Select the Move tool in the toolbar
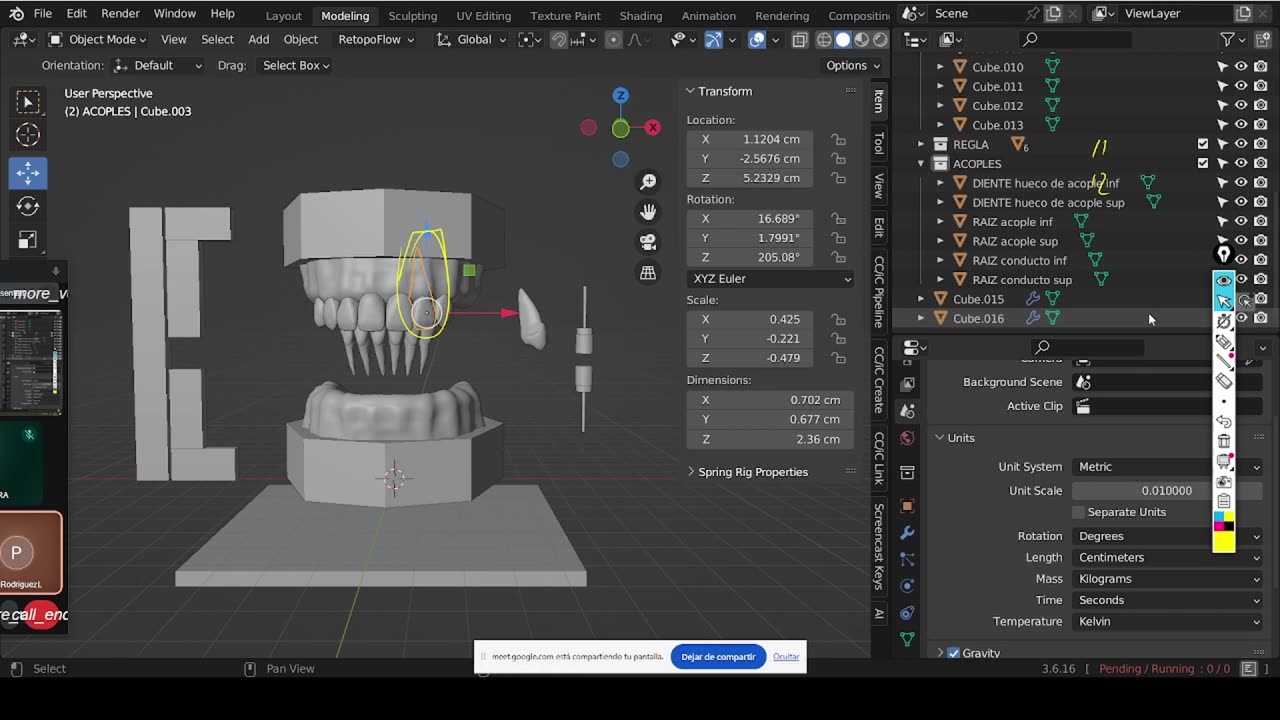The width and height of the screenshot is (1280, 720). pos(28,172)
